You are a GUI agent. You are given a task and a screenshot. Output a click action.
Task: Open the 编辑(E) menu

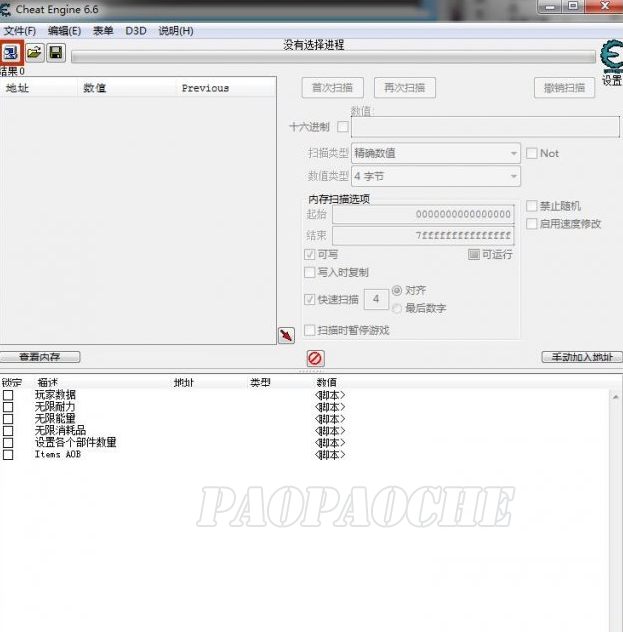click(64, 31)
